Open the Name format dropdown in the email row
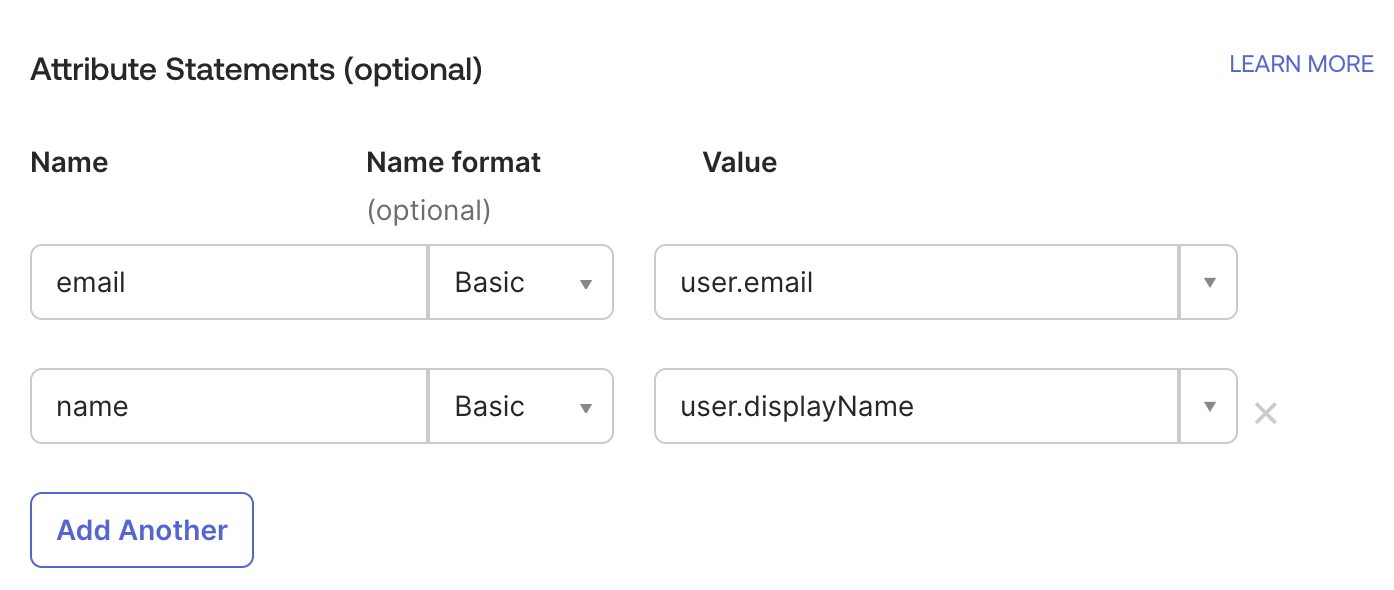The height and width of the screenshot is (590, 1394). [520, 282]
